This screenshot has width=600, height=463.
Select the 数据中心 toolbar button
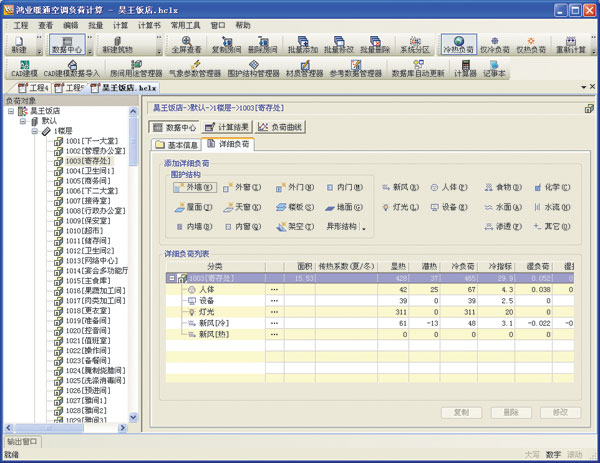(x=67, y=45)
